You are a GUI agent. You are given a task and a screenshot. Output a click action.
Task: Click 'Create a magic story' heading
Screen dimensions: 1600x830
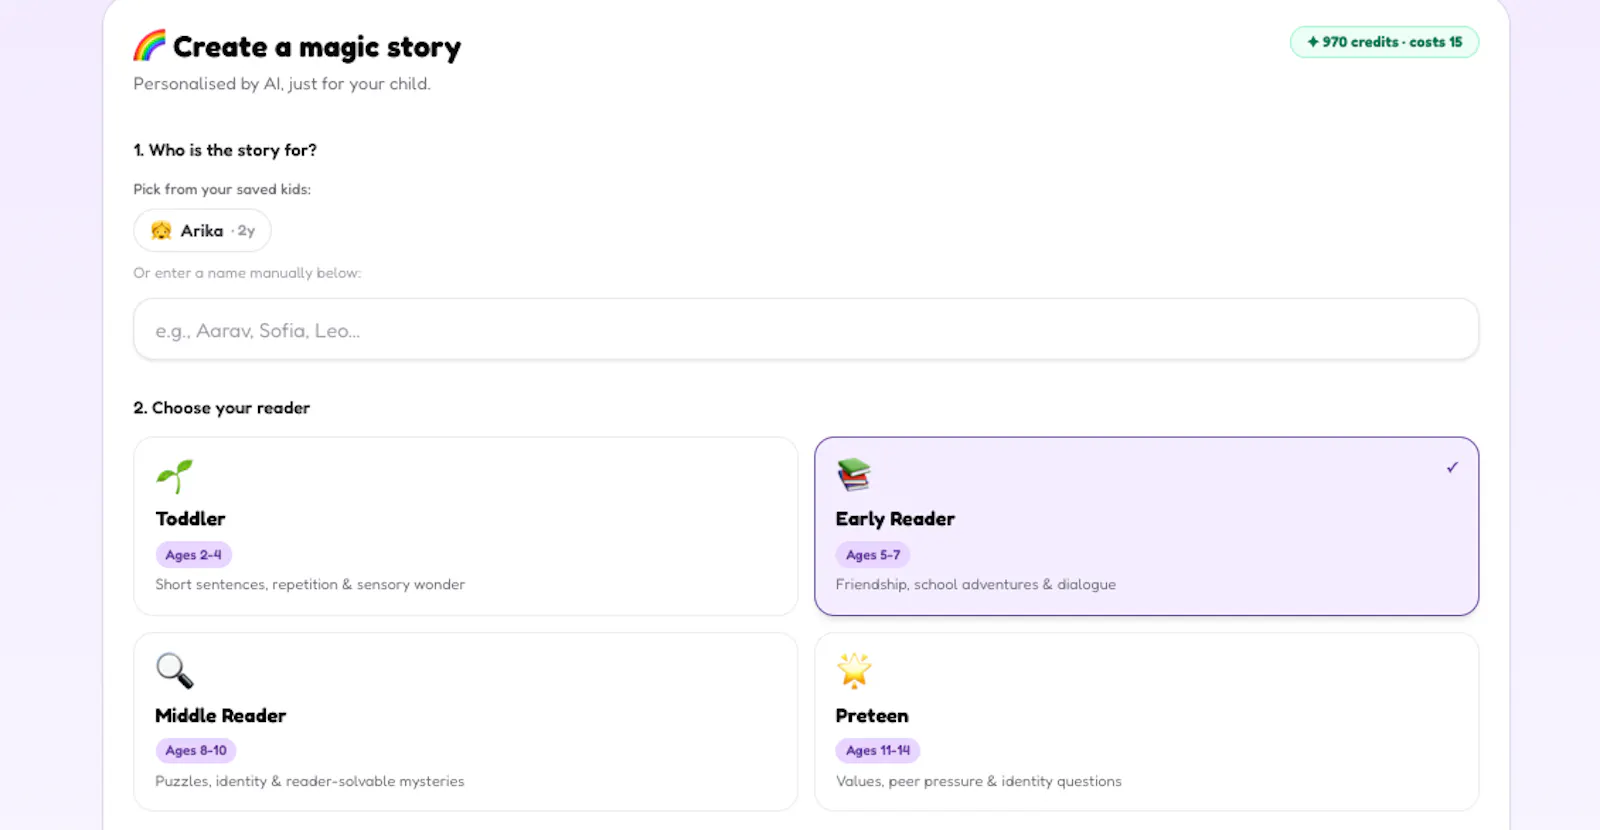(x=317, y=47)
